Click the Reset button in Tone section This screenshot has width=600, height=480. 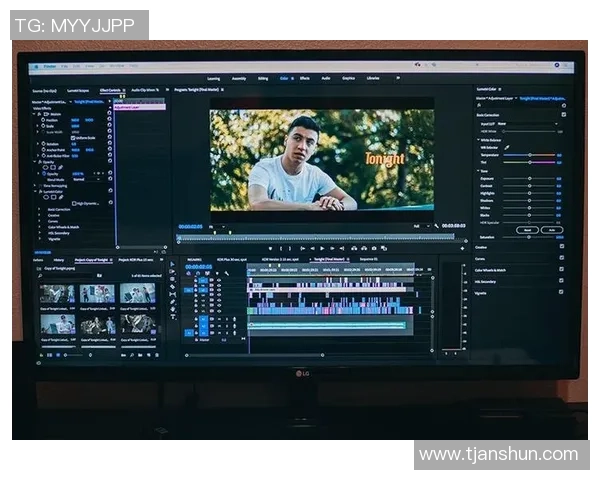pyautogui.click(x=526, y=230)
